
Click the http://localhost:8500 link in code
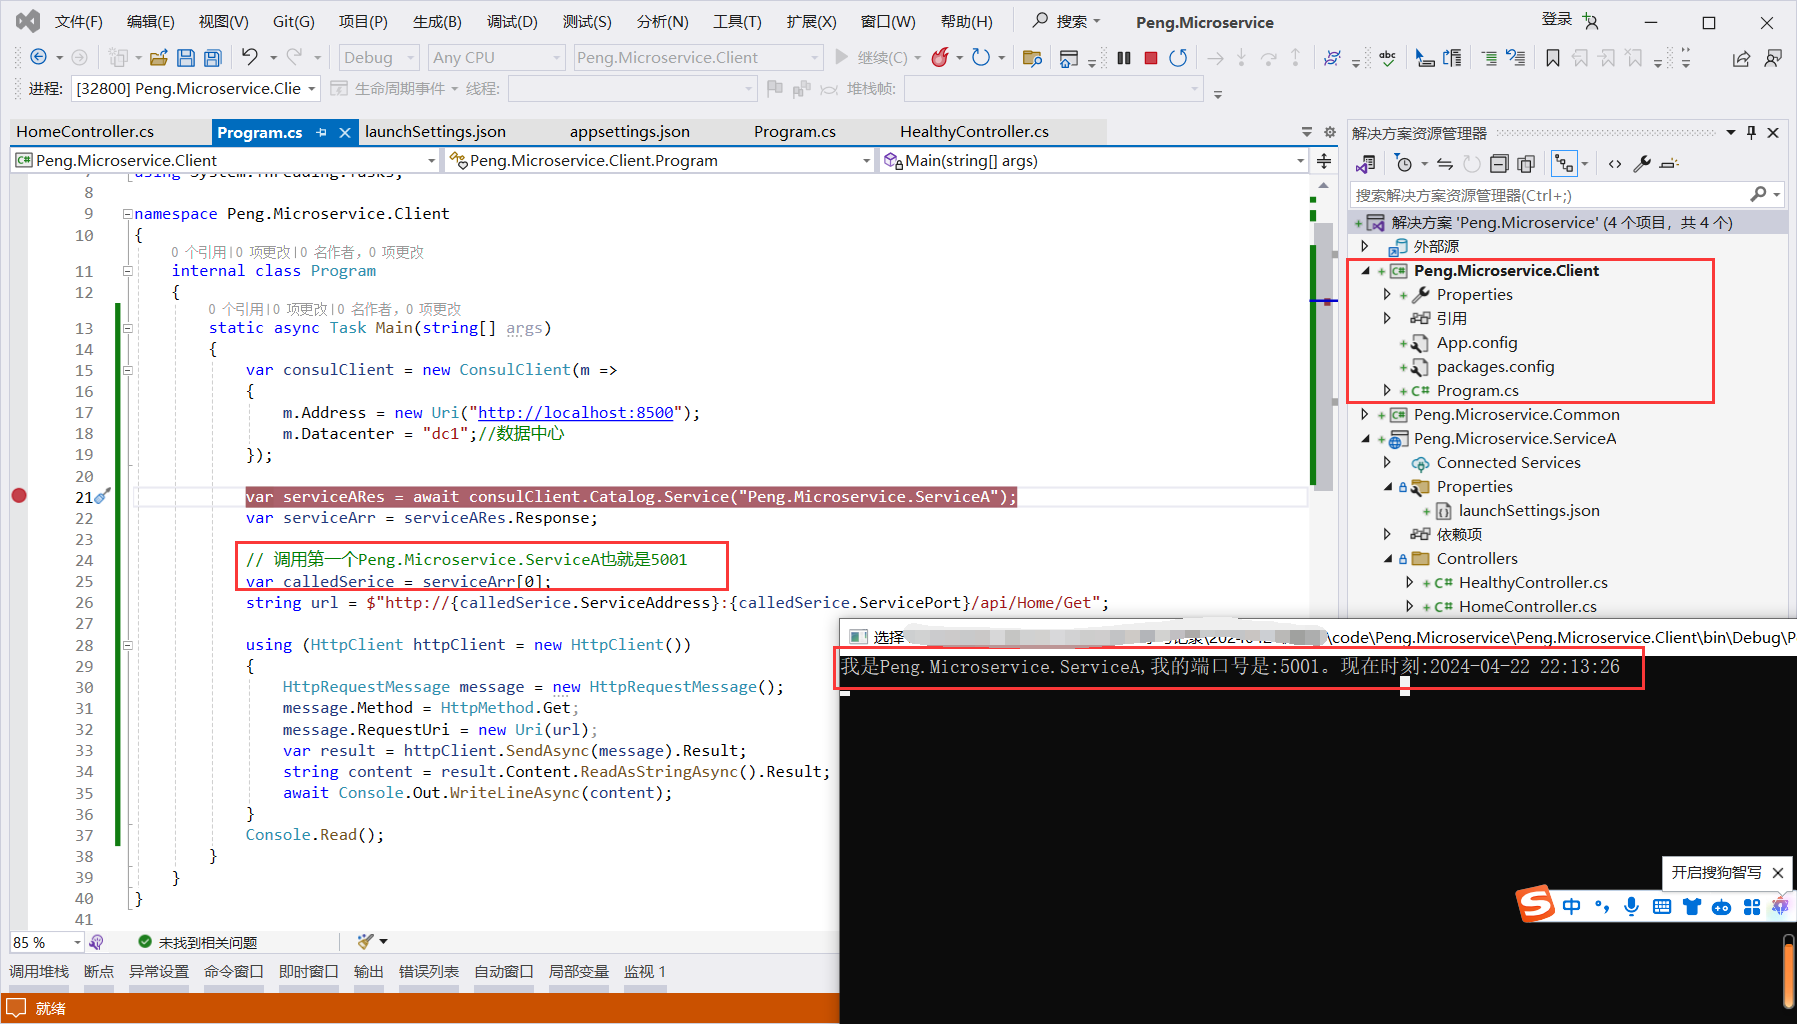(x=575, y=413)
